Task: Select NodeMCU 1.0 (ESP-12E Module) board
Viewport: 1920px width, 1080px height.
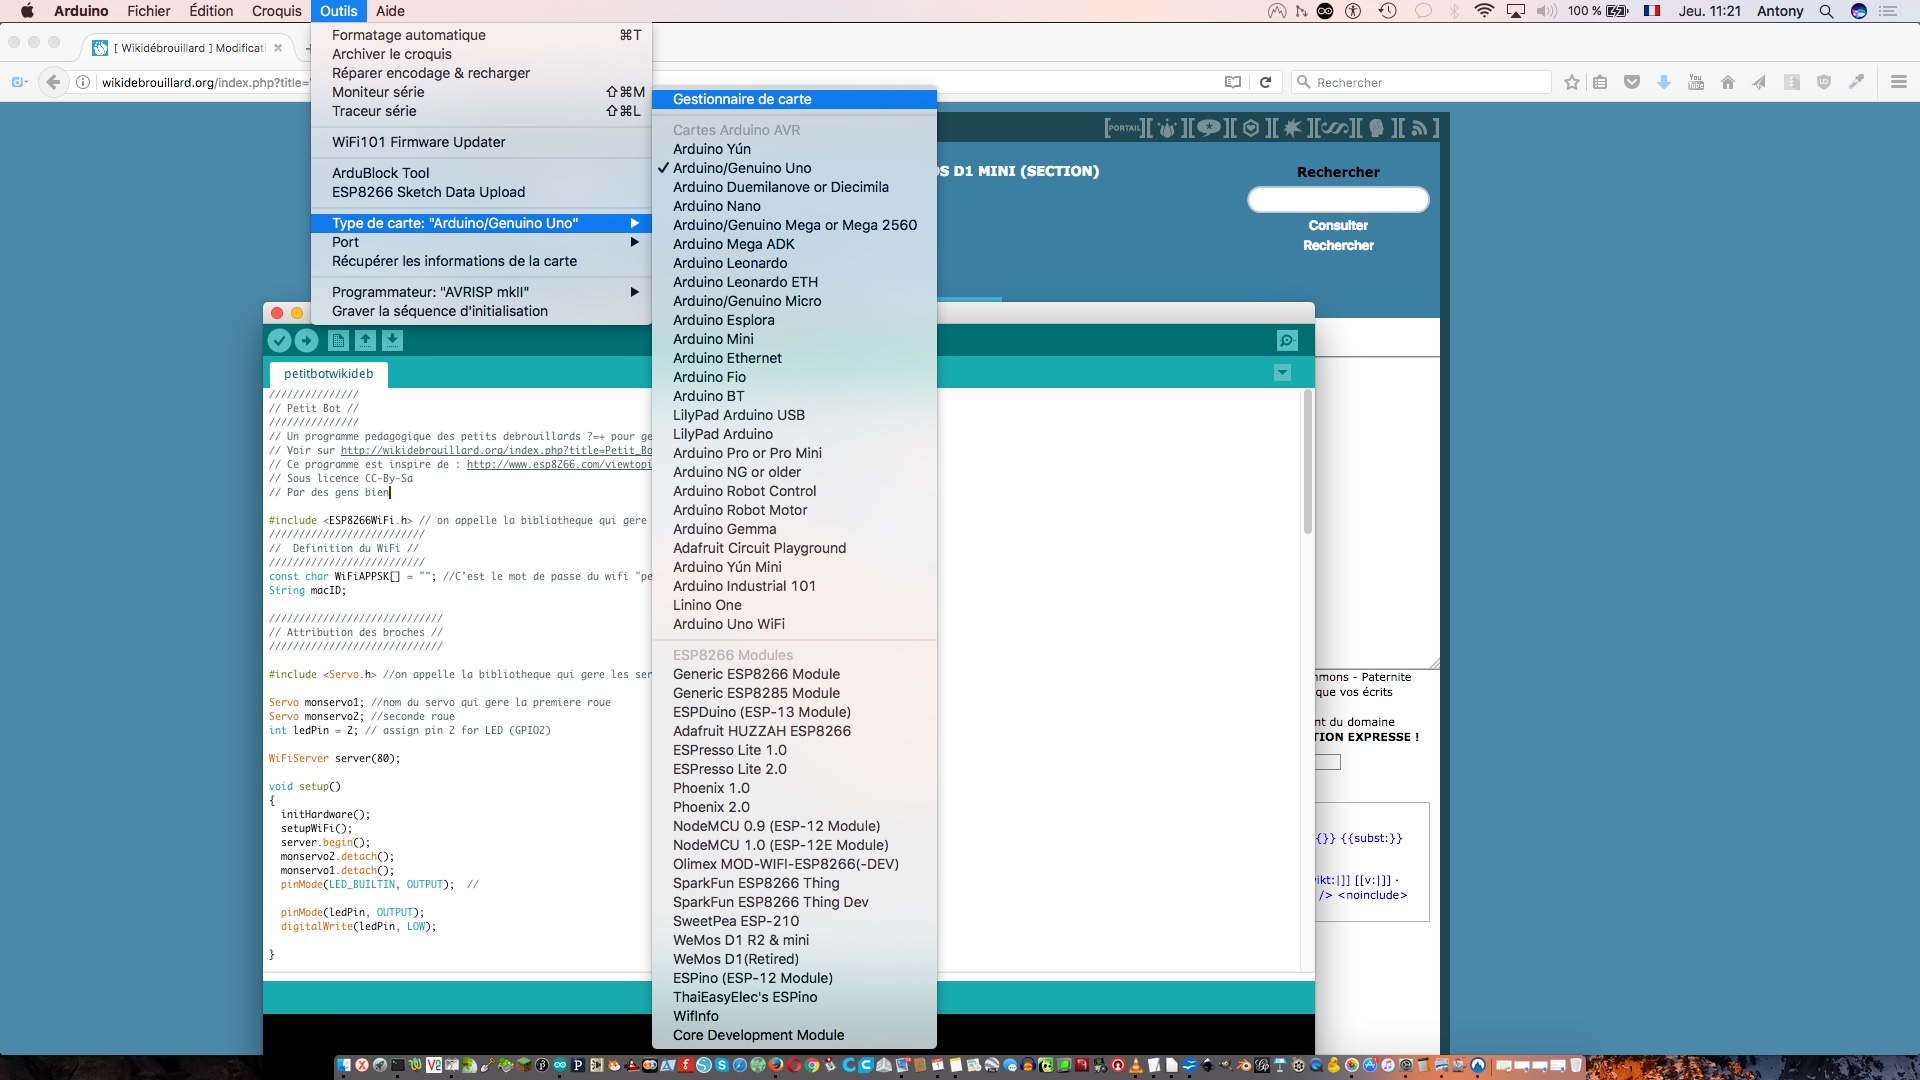Action: [780, 845]
